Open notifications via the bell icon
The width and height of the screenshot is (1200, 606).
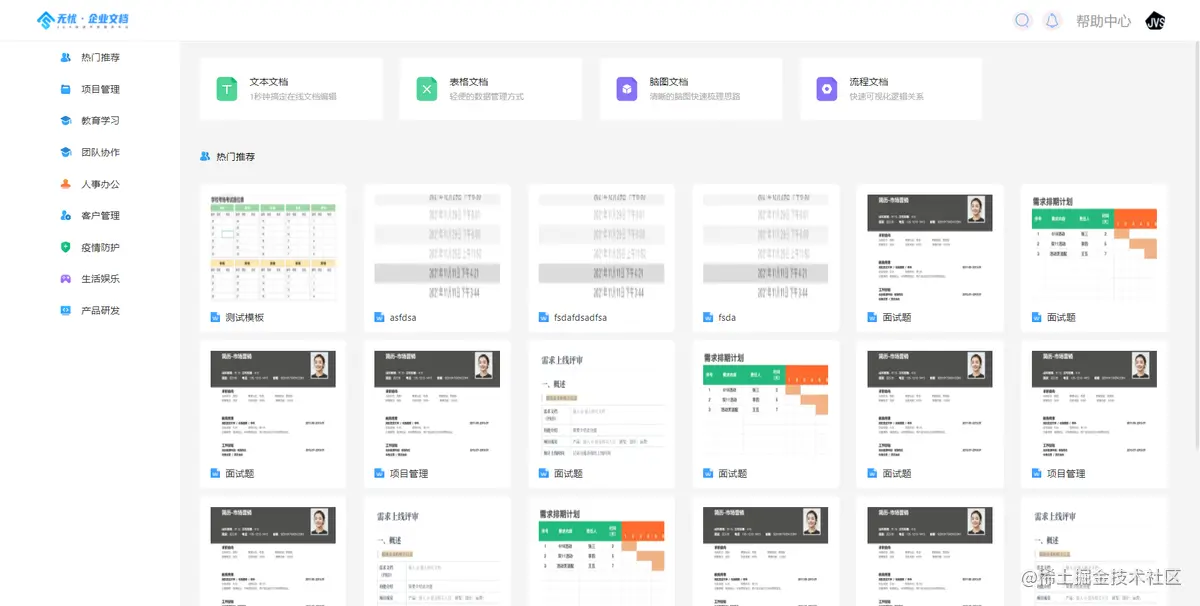pyautogui.click(x=1052, y=20)
